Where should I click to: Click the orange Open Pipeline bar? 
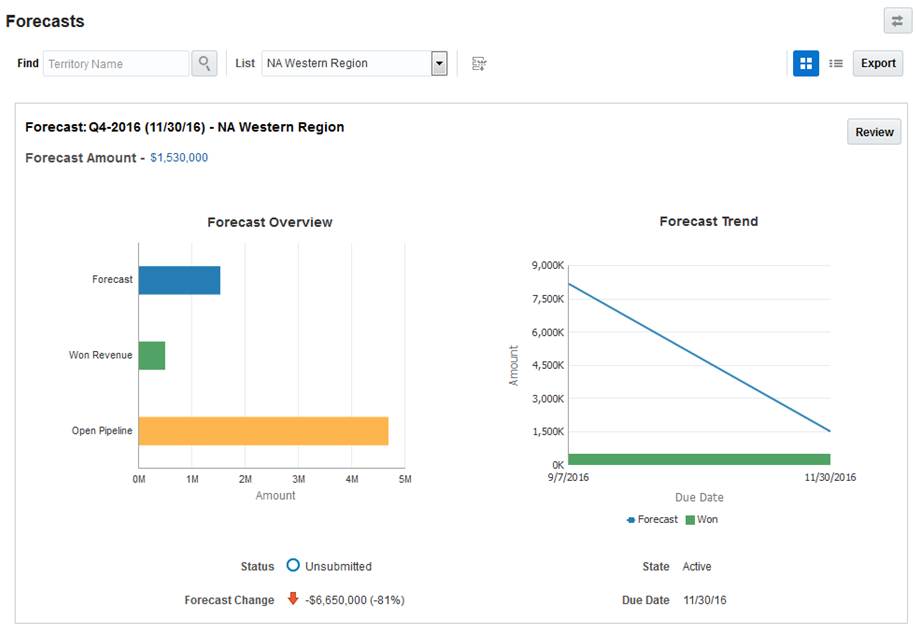click(263, 431)
